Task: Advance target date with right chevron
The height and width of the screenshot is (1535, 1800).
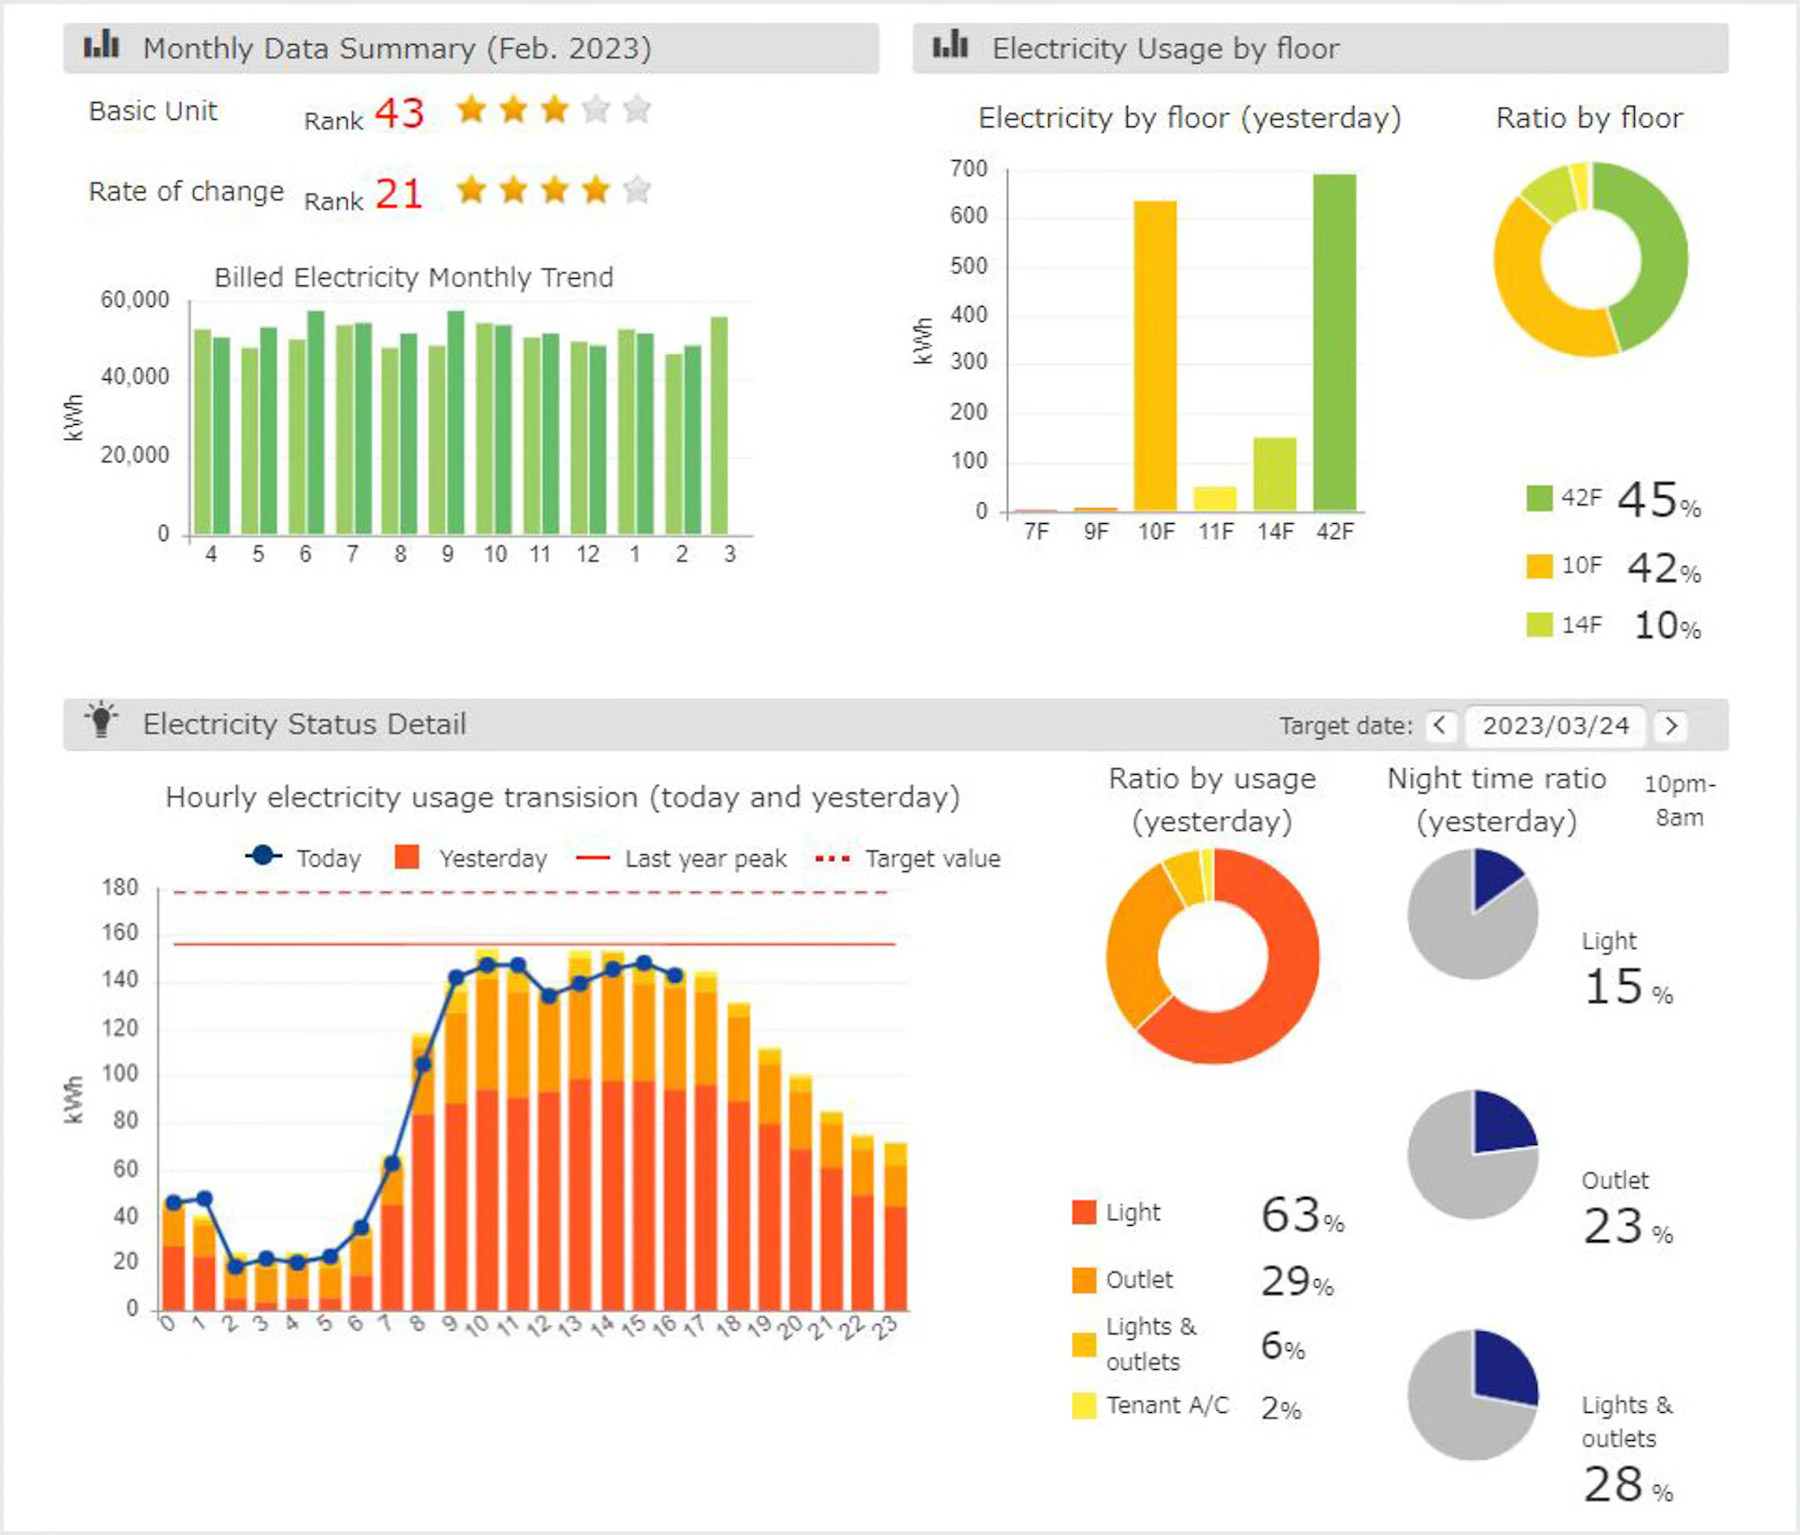Action: point(1670,725)
